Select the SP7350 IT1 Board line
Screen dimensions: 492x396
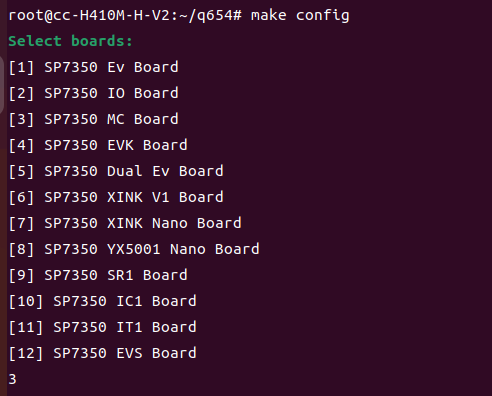coord(103,327)
